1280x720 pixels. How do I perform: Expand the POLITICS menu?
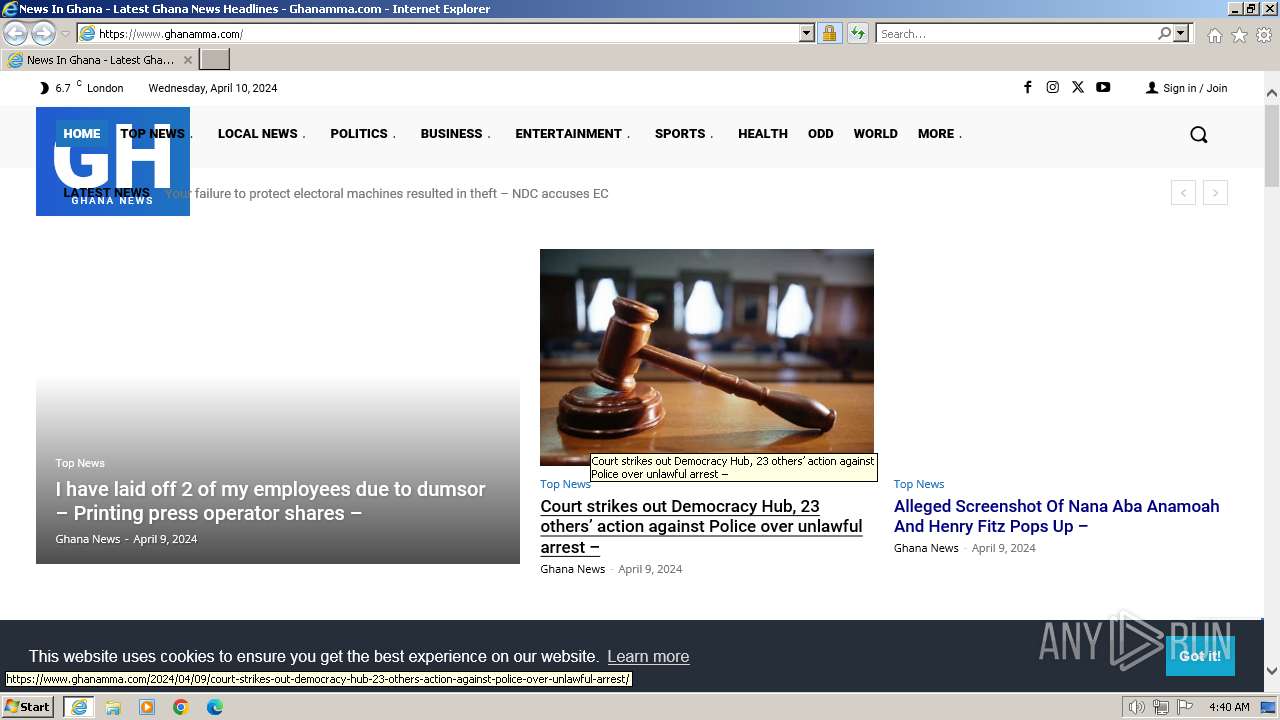[x=363, y=134]
